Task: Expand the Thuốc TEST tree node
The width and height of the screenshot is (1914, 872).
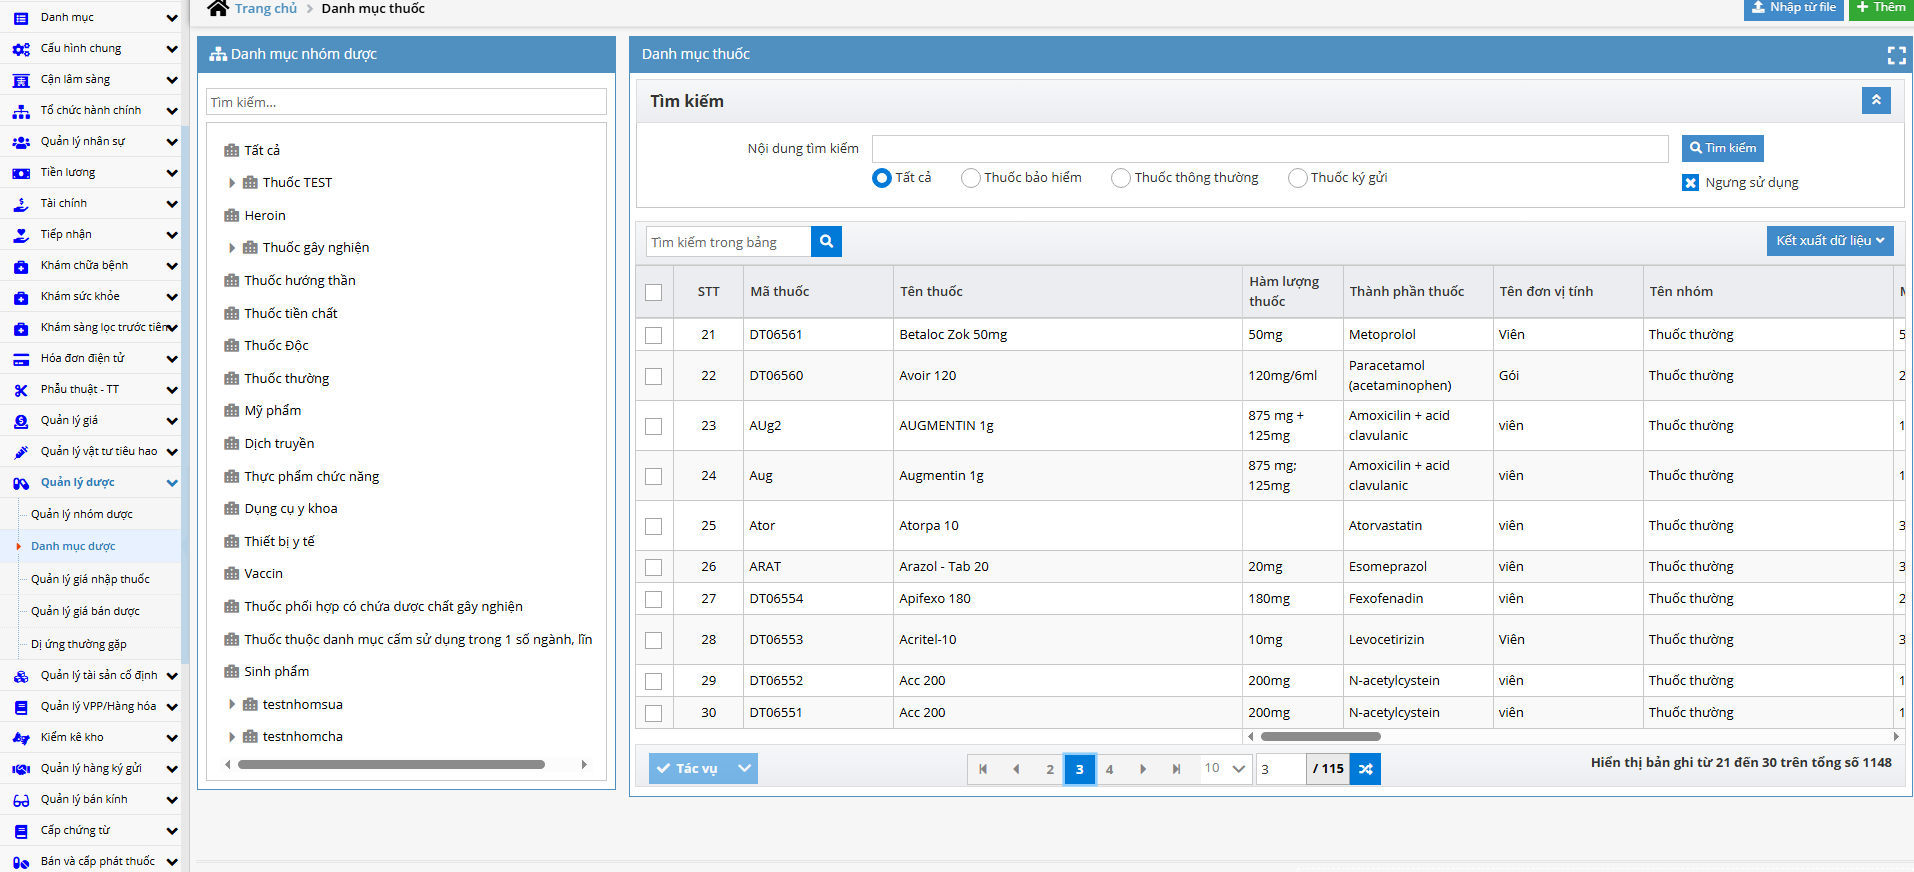Action: point(232,183)
